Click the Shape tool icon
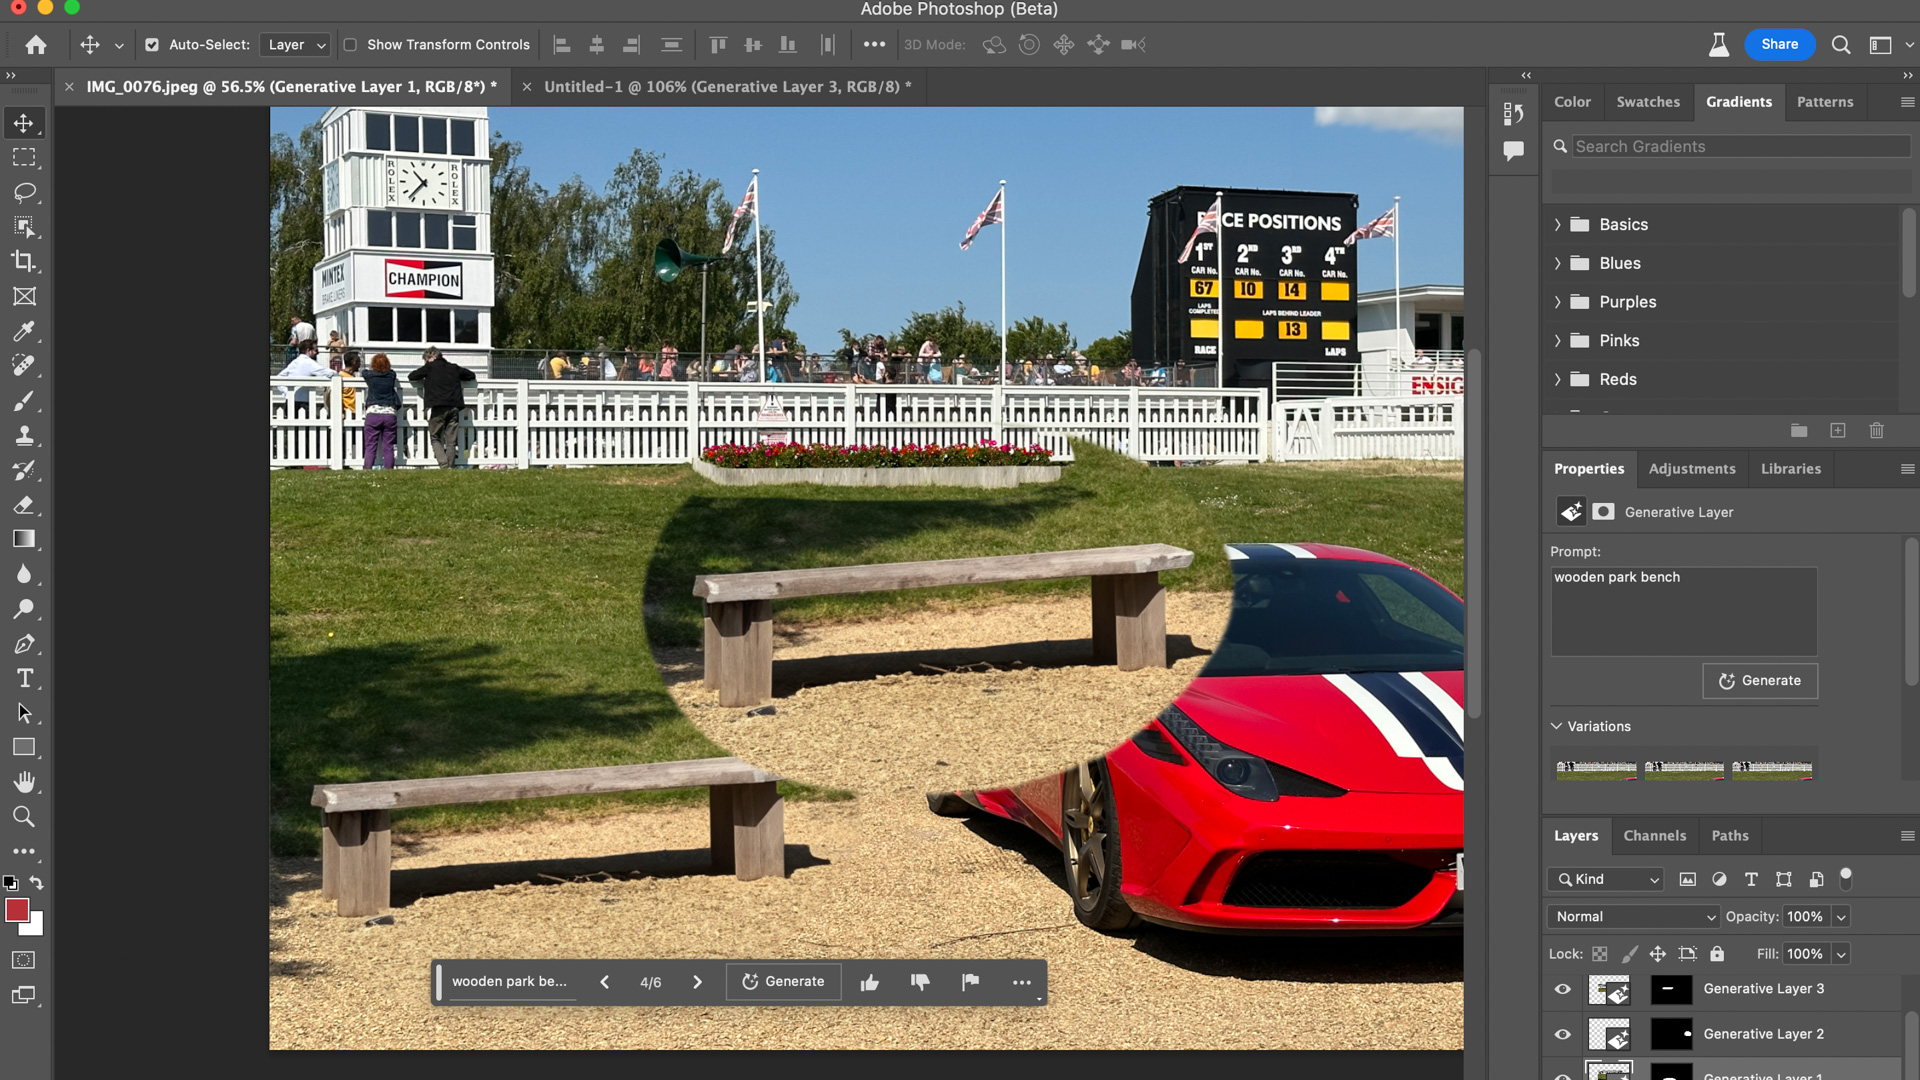The height and width of the screenshot is (1080, 1920). pyautogui.click(x=24, y=745)
